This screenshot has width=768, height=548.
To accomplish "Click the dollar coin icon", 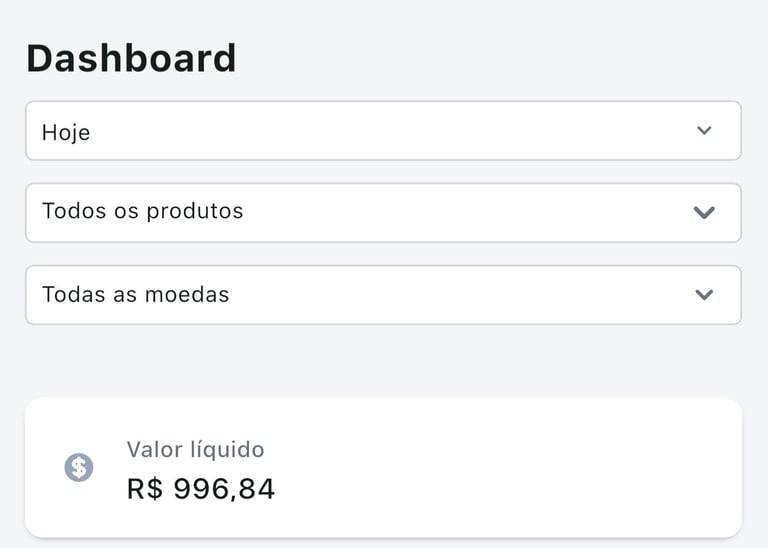I will [x=79, y=467].
